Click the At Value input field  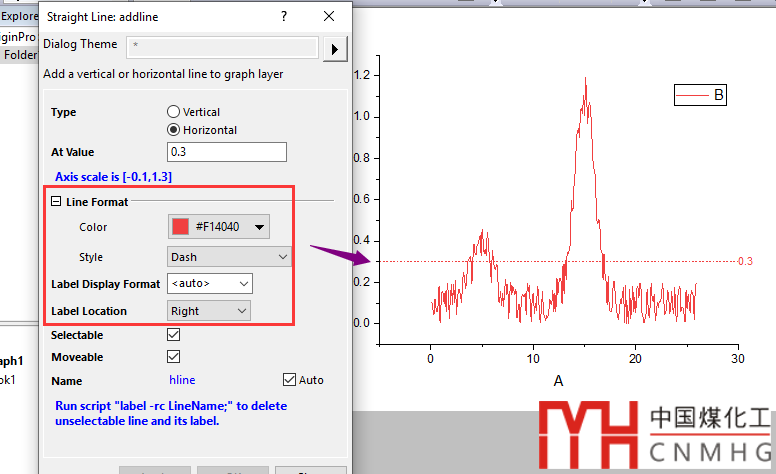(x=227, y=152)
